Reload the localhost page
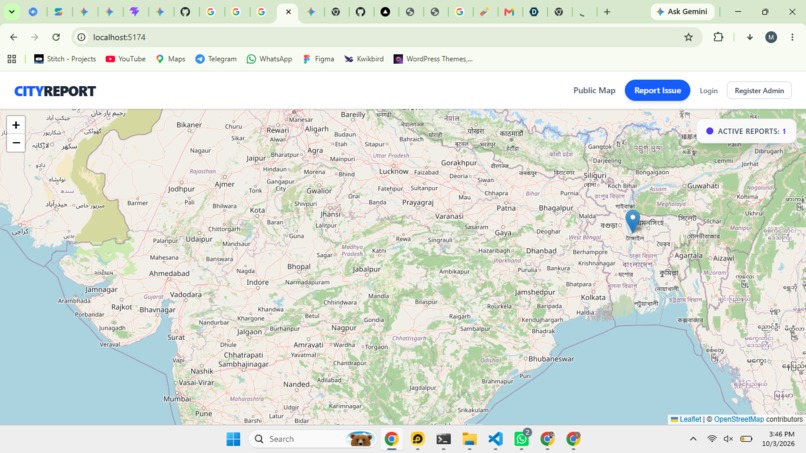Image resolution: width=806 pixels, height=453 pixels. (x=56, y=37)
